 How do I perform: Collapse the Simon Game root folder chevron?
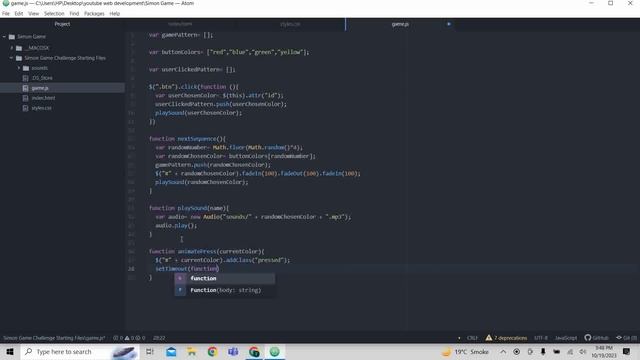[x=4, y=37]
